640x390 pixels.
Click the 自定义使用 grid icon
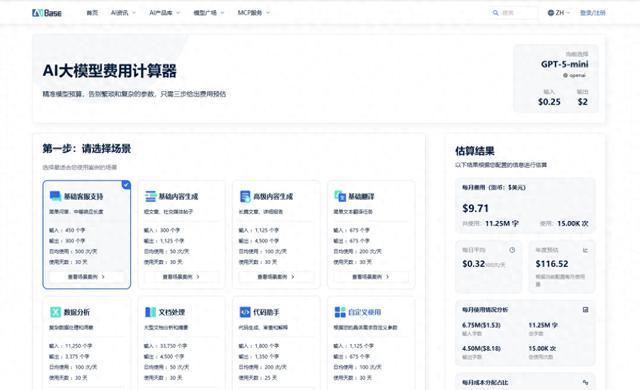coord(340,312)
